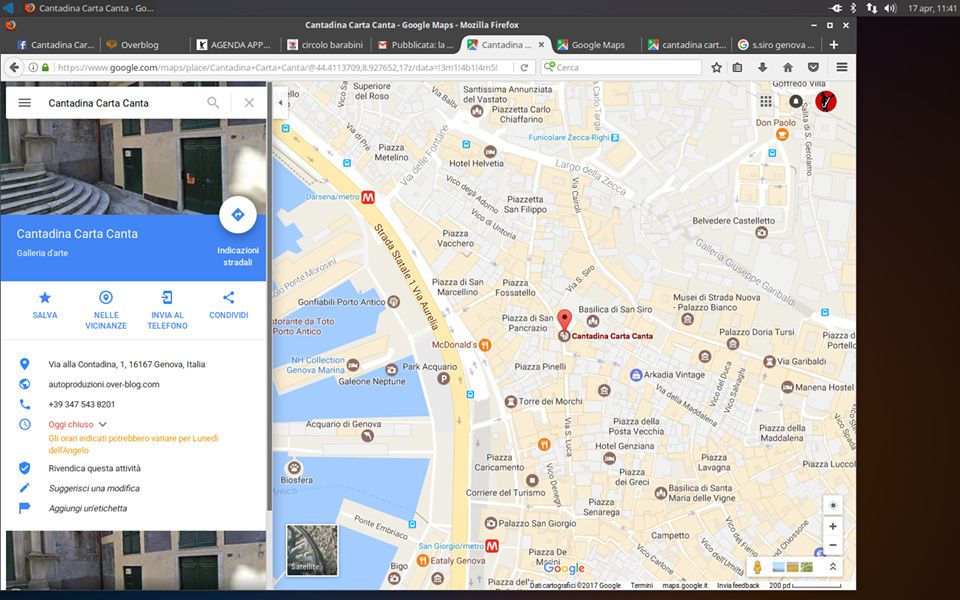
Task: Switch to the s.siro genova tab
Action: pyautogui.click(x=776, y=45)
